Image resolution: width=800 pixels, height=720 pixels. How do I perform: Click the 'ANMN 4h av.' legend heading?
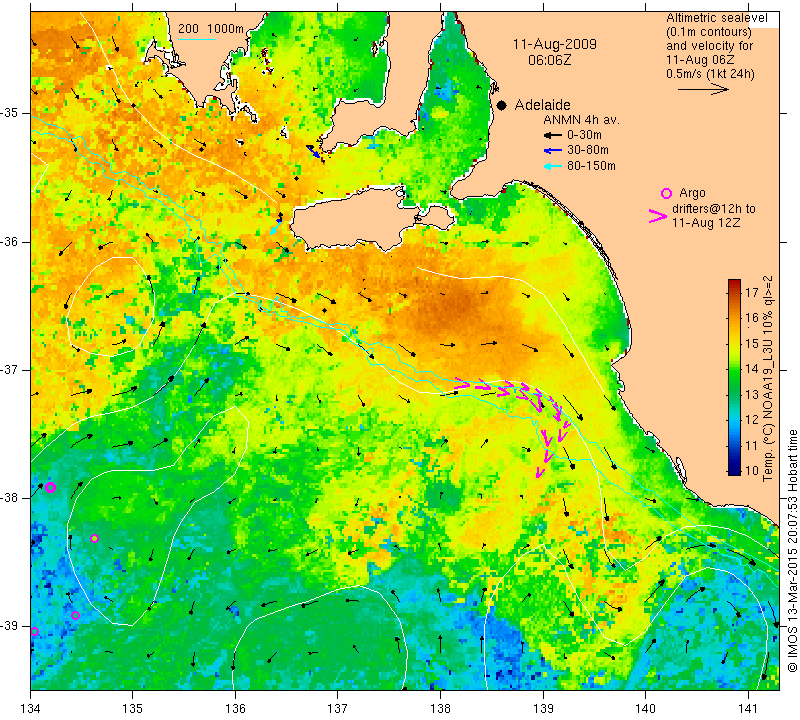(581, 120)
